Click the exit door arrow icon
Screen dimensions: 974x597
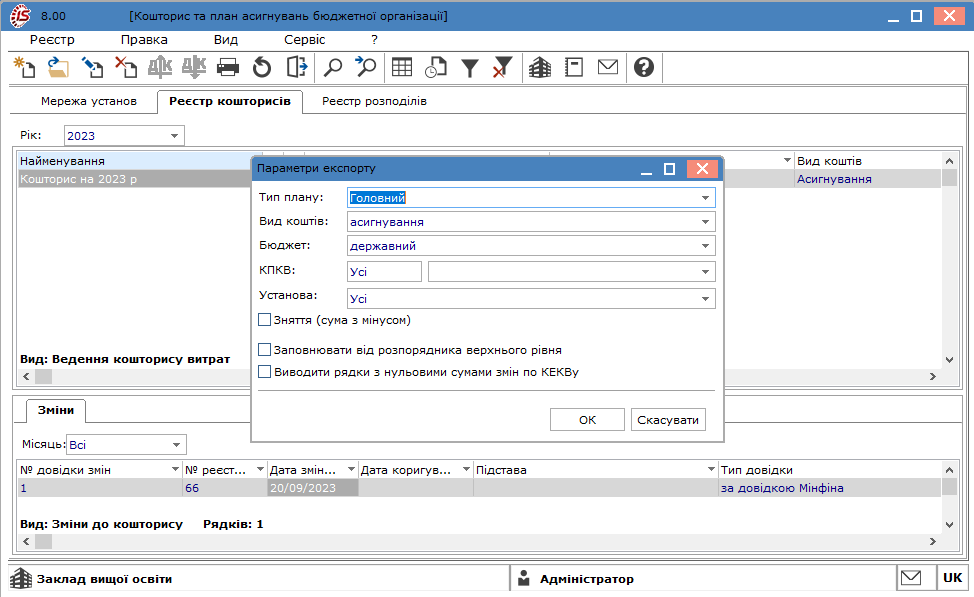click(x=296, y=66)
